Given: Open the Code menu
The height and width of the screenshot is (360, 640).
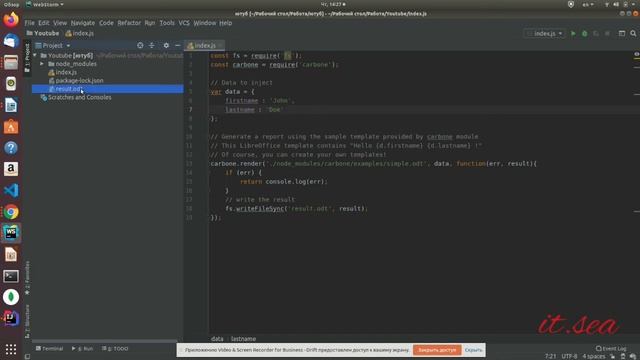Looking at the screenshot, I should pos(106,23).
